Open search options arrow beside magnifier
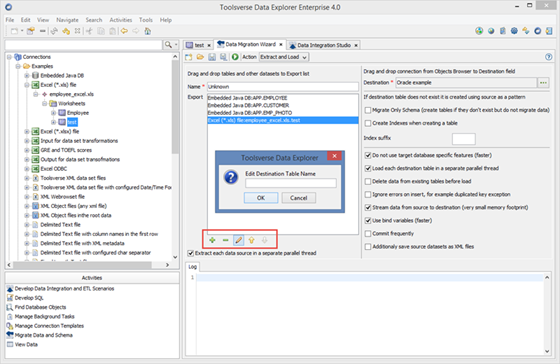560x364 pixels. pos(176,45)
